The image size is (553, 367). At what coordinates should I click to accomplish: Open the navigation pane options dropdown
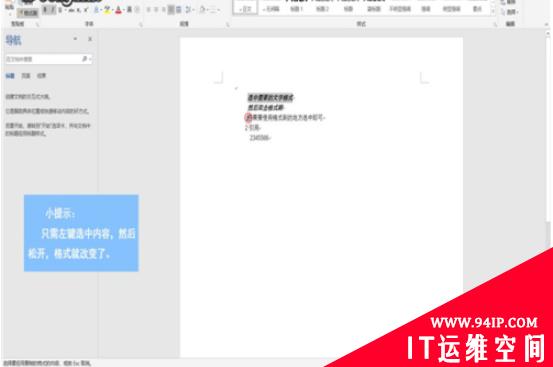click(x=75, y=39)
